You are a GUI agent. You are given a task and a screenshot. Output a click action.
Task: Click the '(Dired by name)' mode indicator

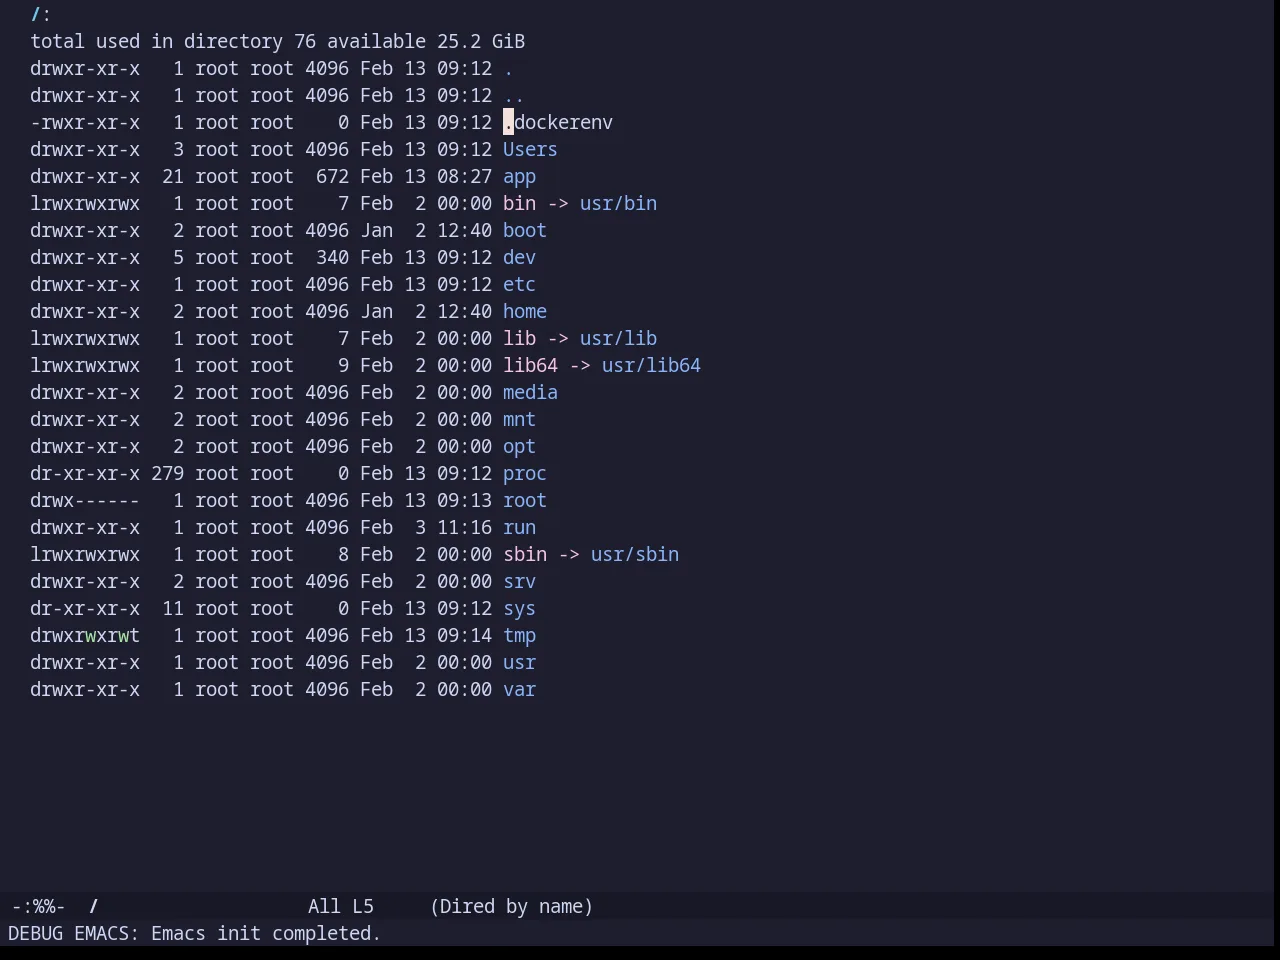tap(512, 906)
